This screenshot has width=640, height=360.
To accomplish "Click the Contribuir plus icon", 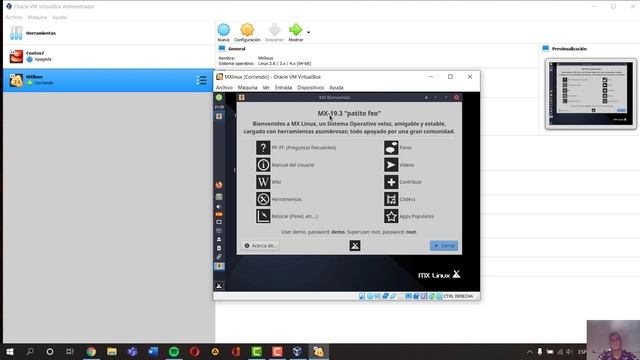I will pos(391,182).
